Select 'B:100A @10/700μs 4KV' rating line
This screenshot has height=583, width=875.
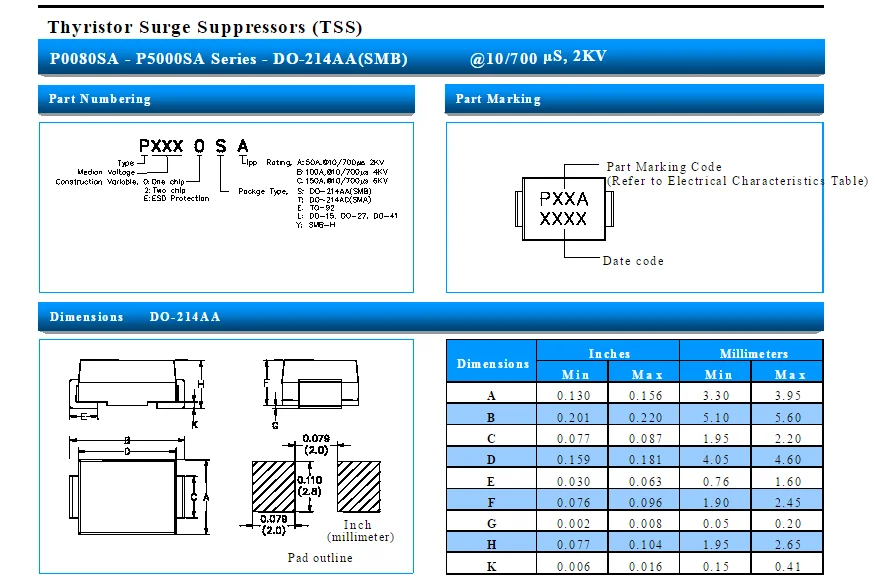click(x=342, y=172)
